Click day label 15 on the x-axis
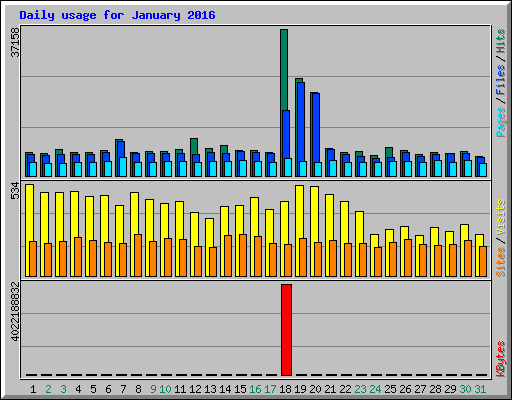 click(240, 389)
